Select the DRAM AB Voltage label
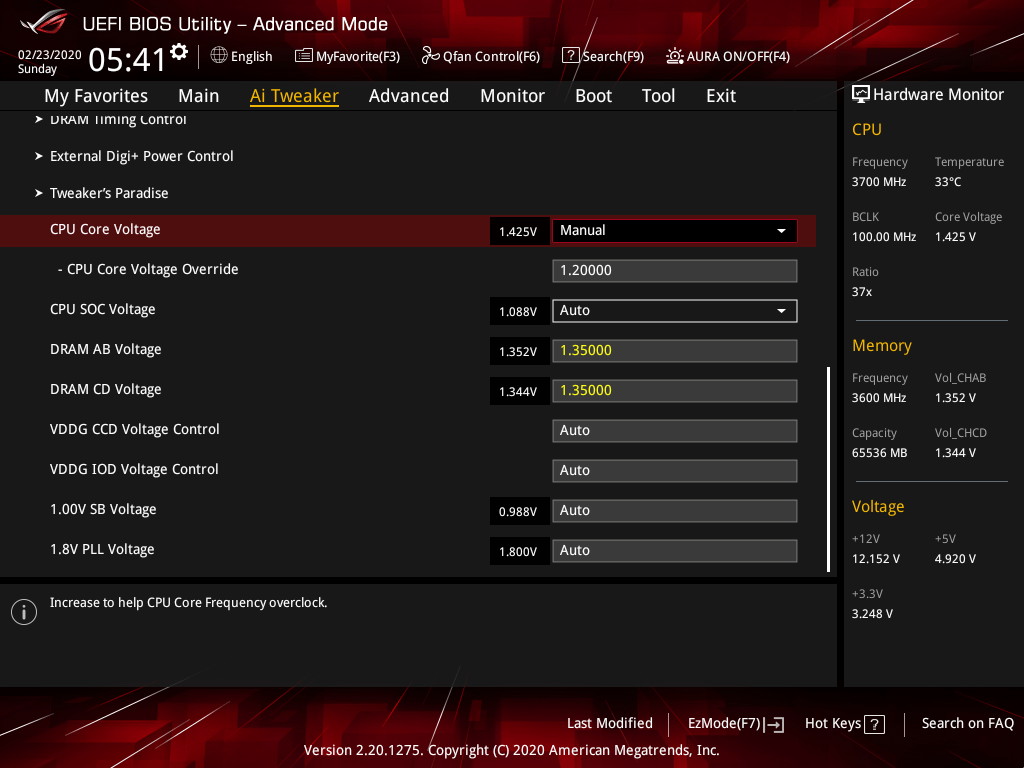The image size is (1024, 768). tap(106, 349)
